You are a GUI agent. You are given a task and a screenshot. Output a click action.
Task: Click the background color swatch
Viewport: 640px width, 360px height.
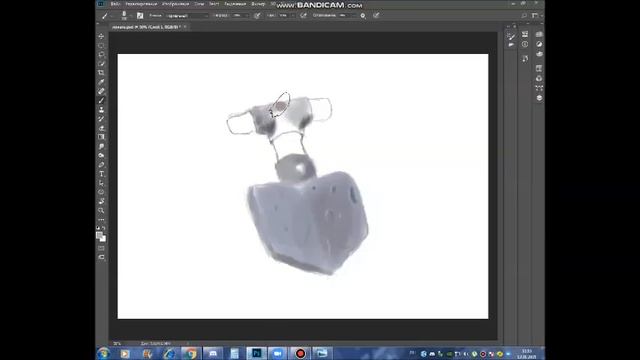pyautogui.click(x=103, y=239)
